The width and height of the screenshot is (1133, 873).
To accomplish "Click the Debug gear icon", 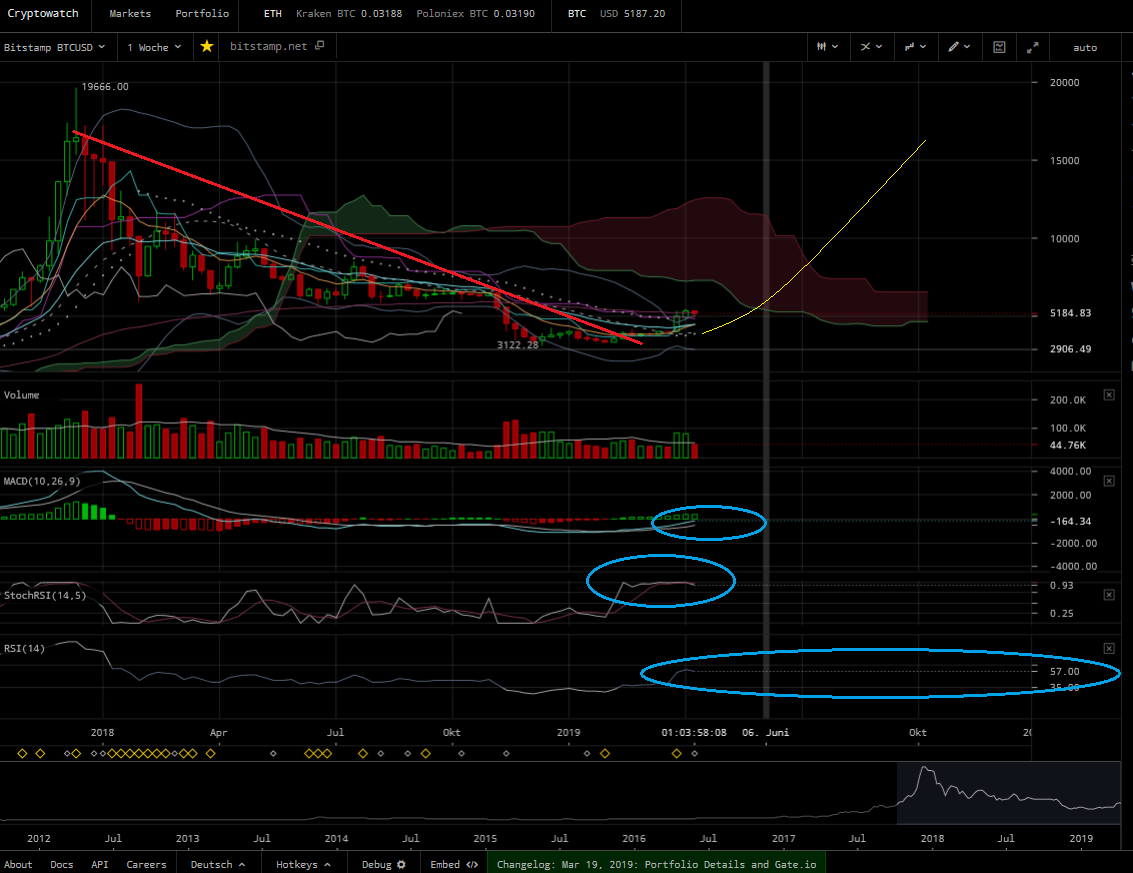I will point(401,864).
